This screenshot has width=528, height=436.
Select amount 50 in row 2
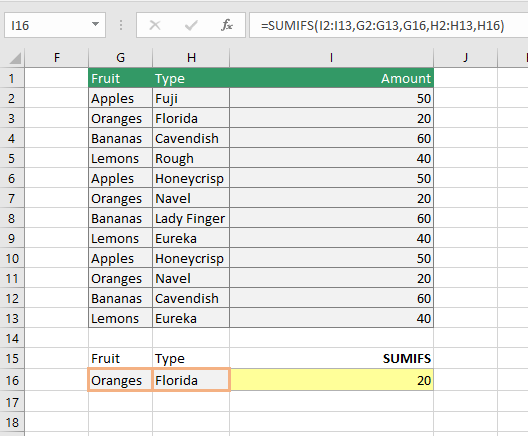pyautogui.click(x=331, y=98)
